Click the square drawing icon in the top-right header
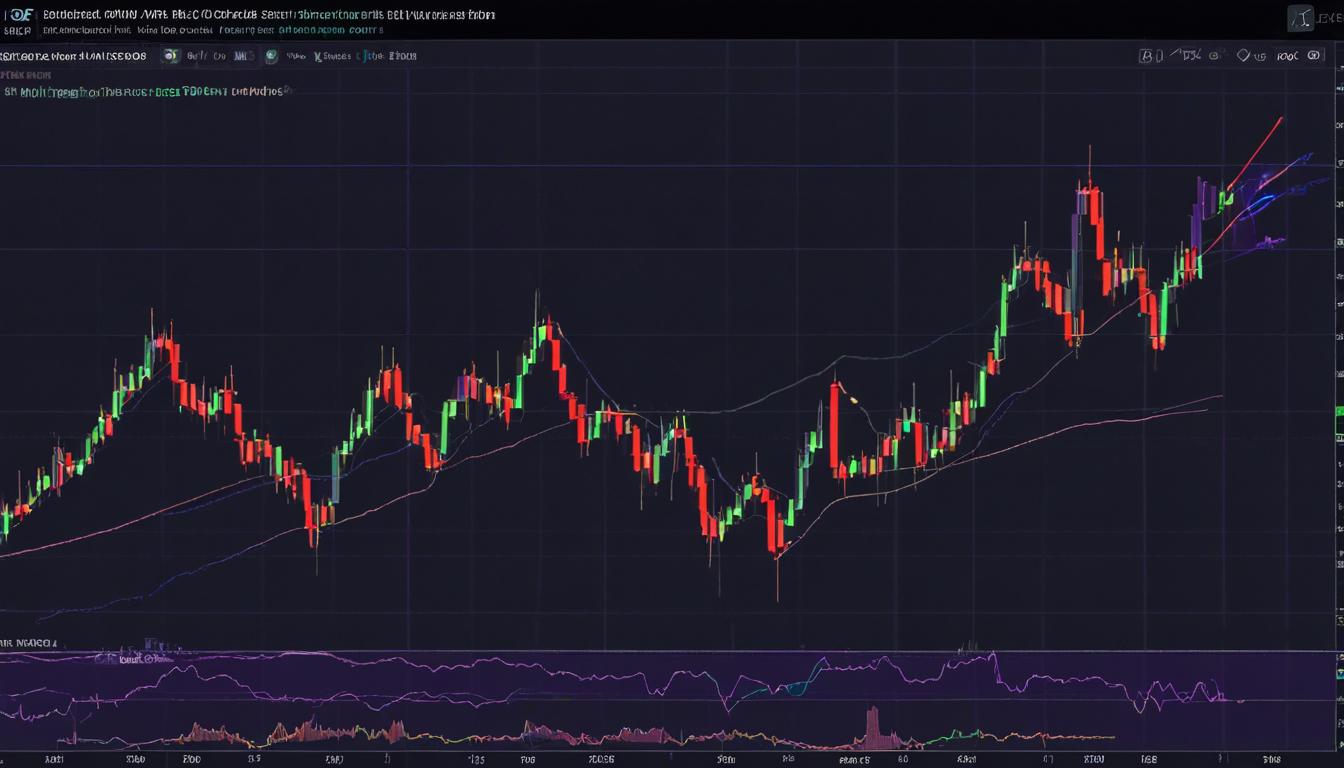The width and height of the screenshot is (1344, 768). (x=1299, y=17)
